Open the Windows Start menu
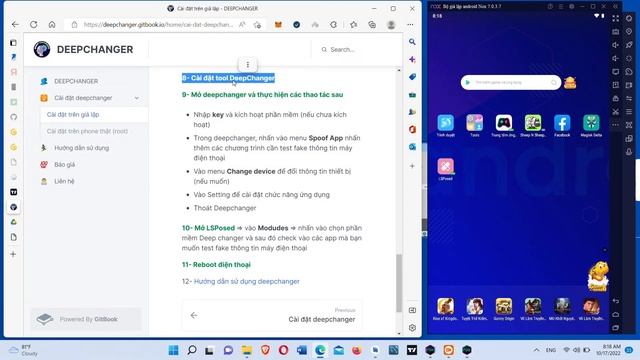This screenshot has height=360, width=640. tap(173, 350)
